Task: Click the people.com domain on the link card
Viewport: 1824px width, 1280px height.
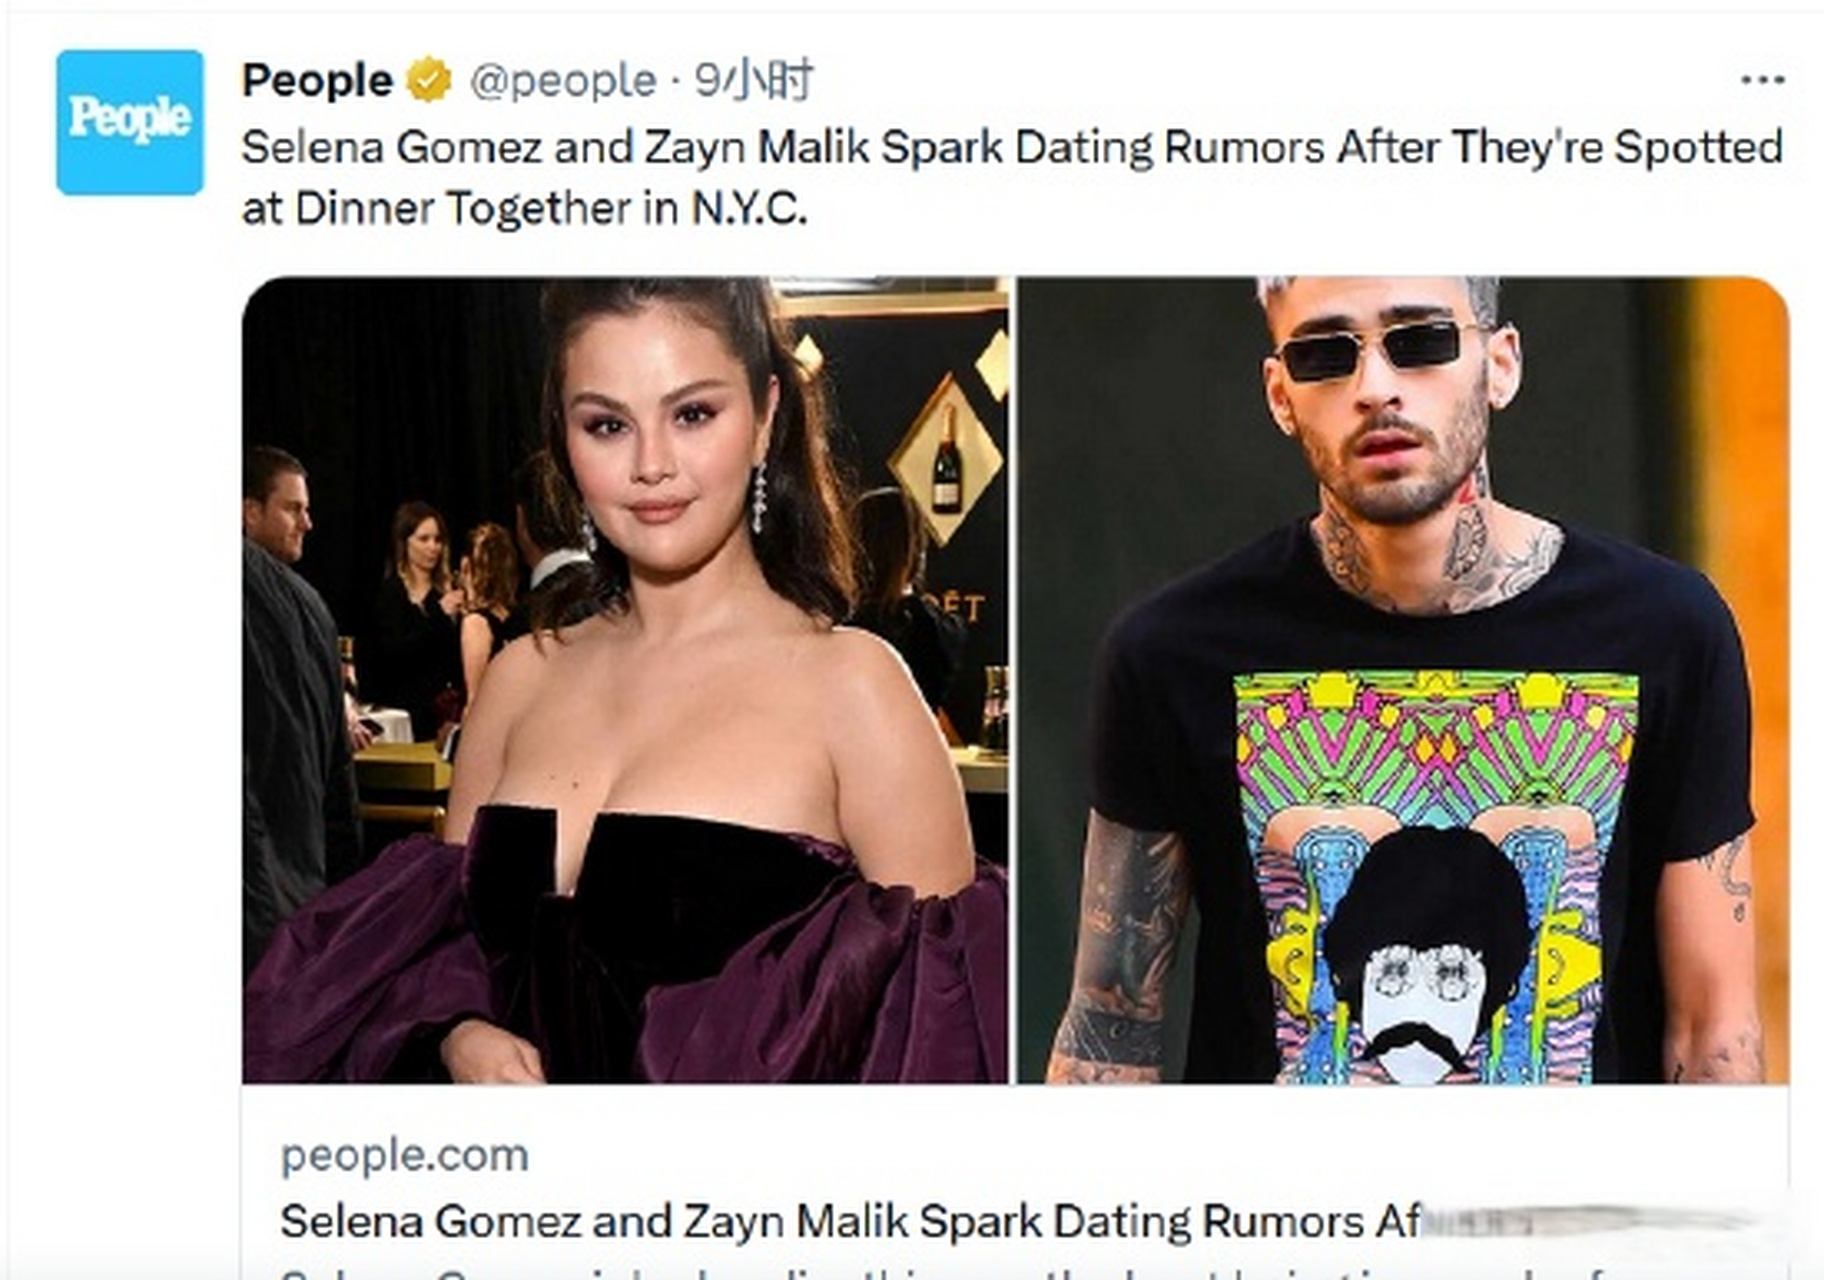Action: pos(404,1155)
